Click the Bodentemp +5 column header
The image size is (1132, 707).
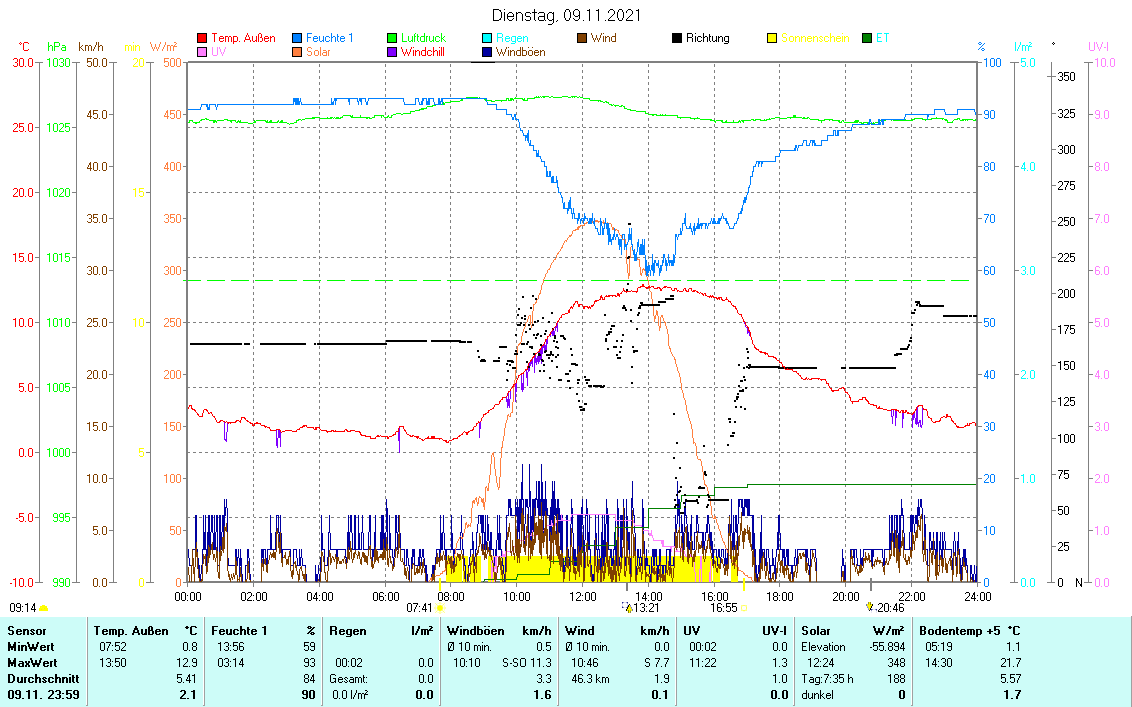click(959, 631)
